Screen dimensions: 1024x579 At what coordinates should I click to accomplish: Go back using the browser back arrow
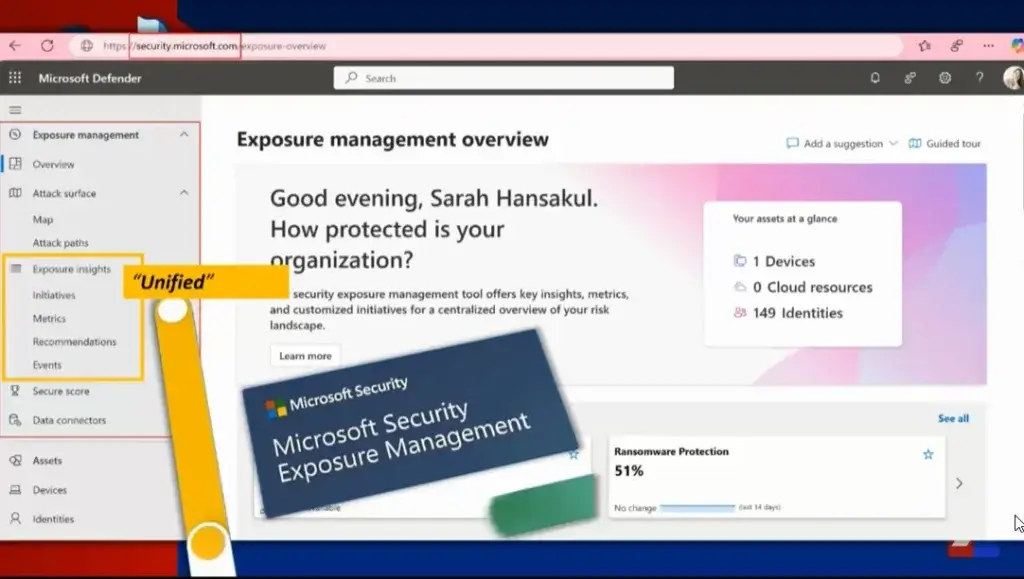(x=15, y=46)
